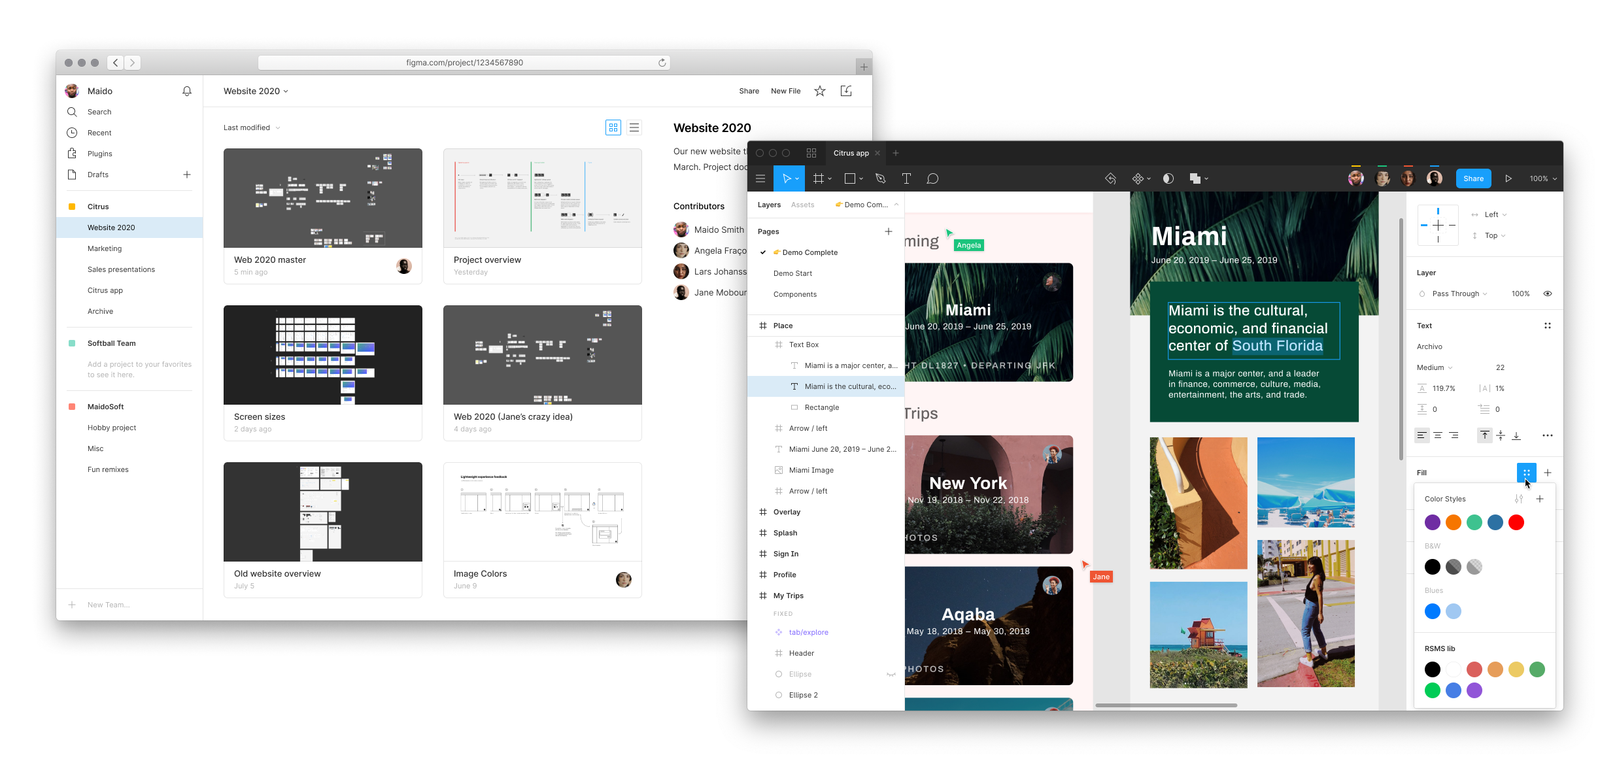The width and height of the screenshot is (1600, 759).
Task: Click the create component icon
Action: click(1137, 179)
